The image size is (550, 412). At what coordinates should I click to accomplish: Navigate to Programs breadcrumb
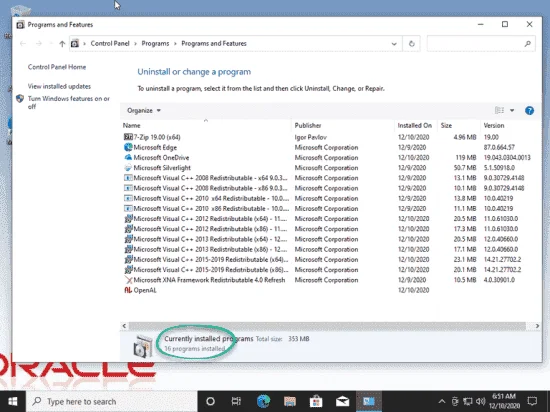pyautogui.click(x=155, y=43)
